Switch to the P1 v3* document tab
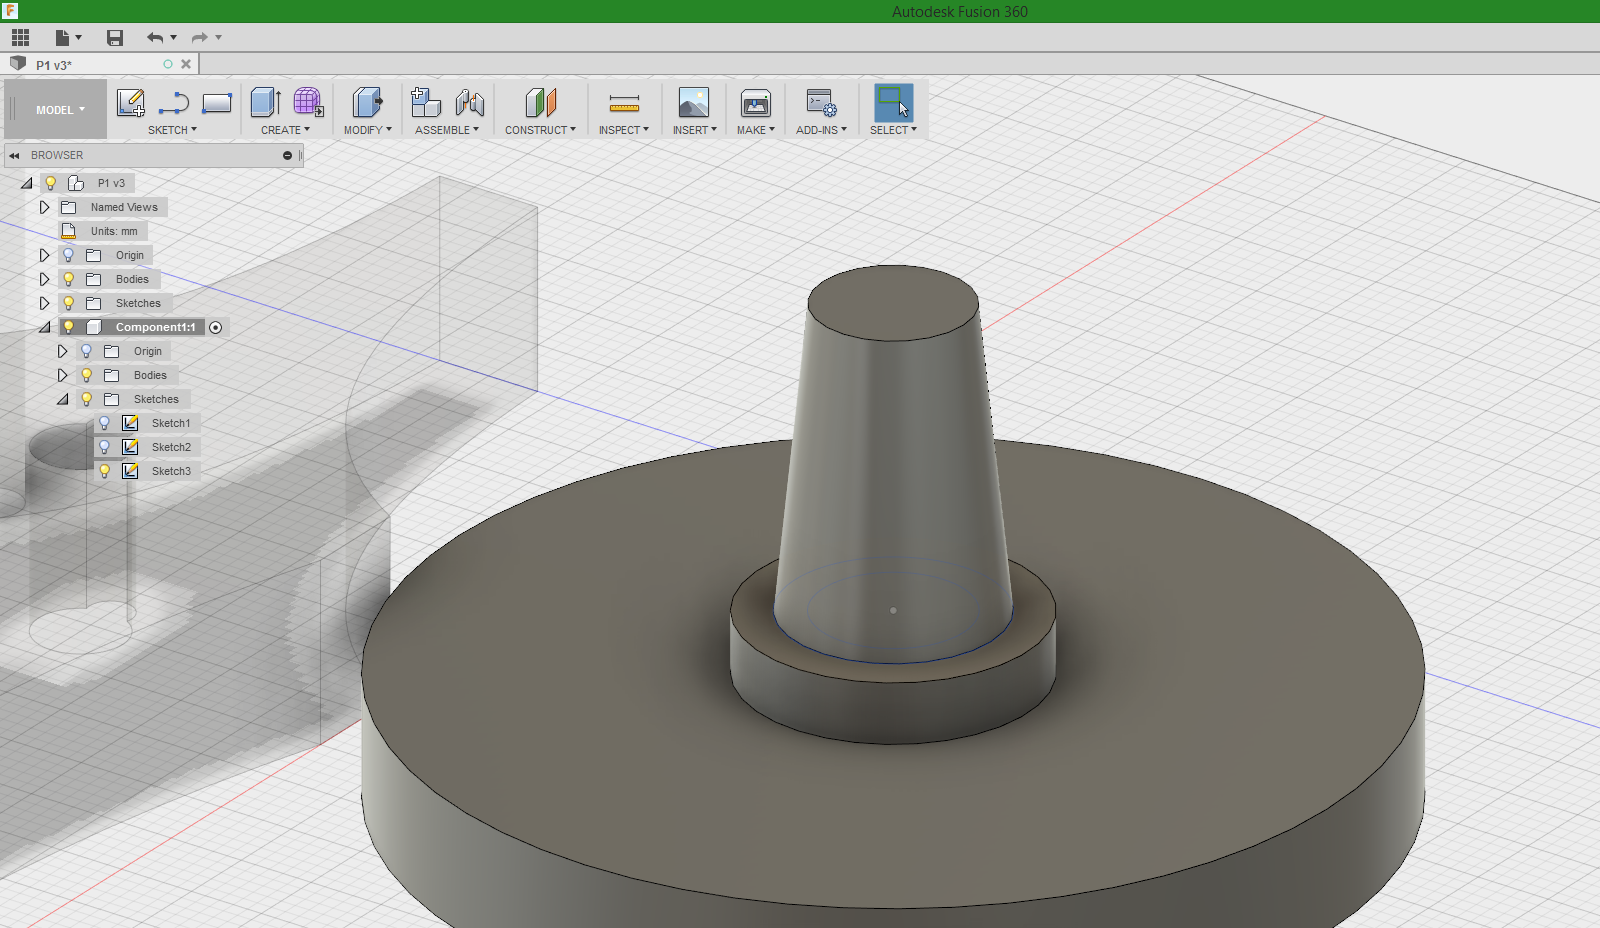Viewport: 1600px width, 928px height. click(x=54, y=65)
